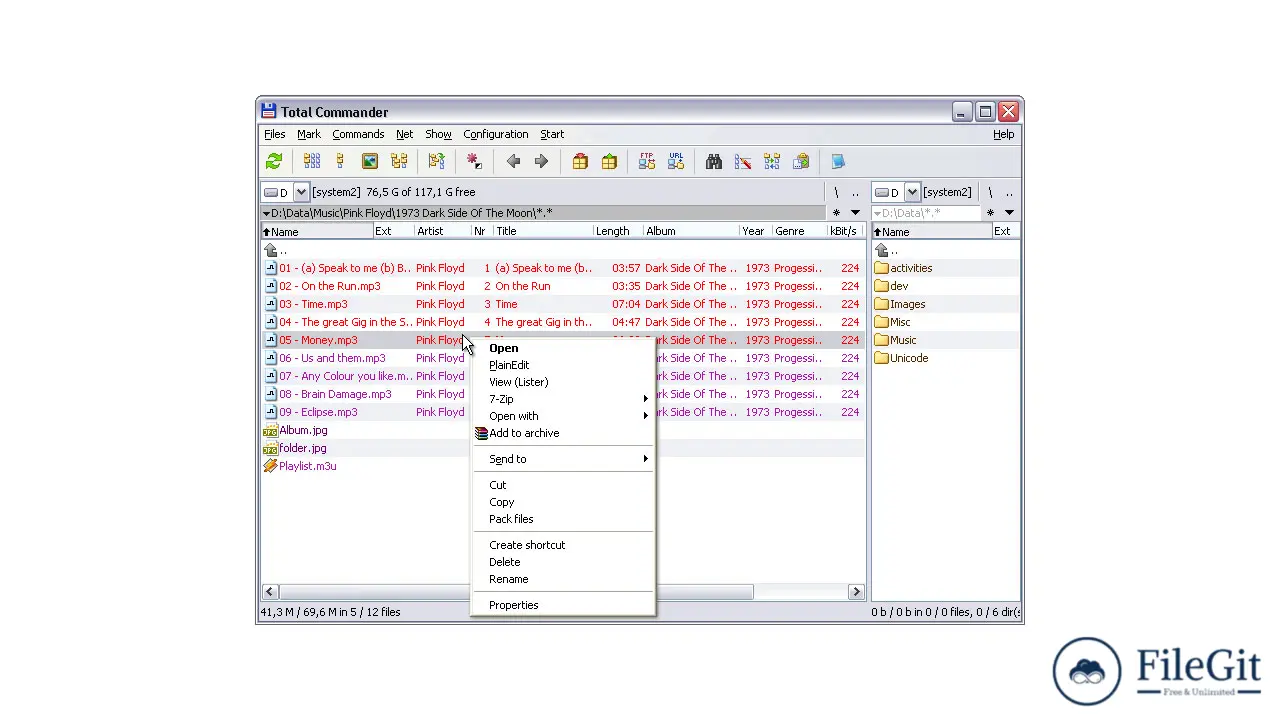Image resolution: width=1280 pixels, height=720 pixels.
Task: Select Copy from the context menu
Action: pyautogui.click(x=564, y=502)
